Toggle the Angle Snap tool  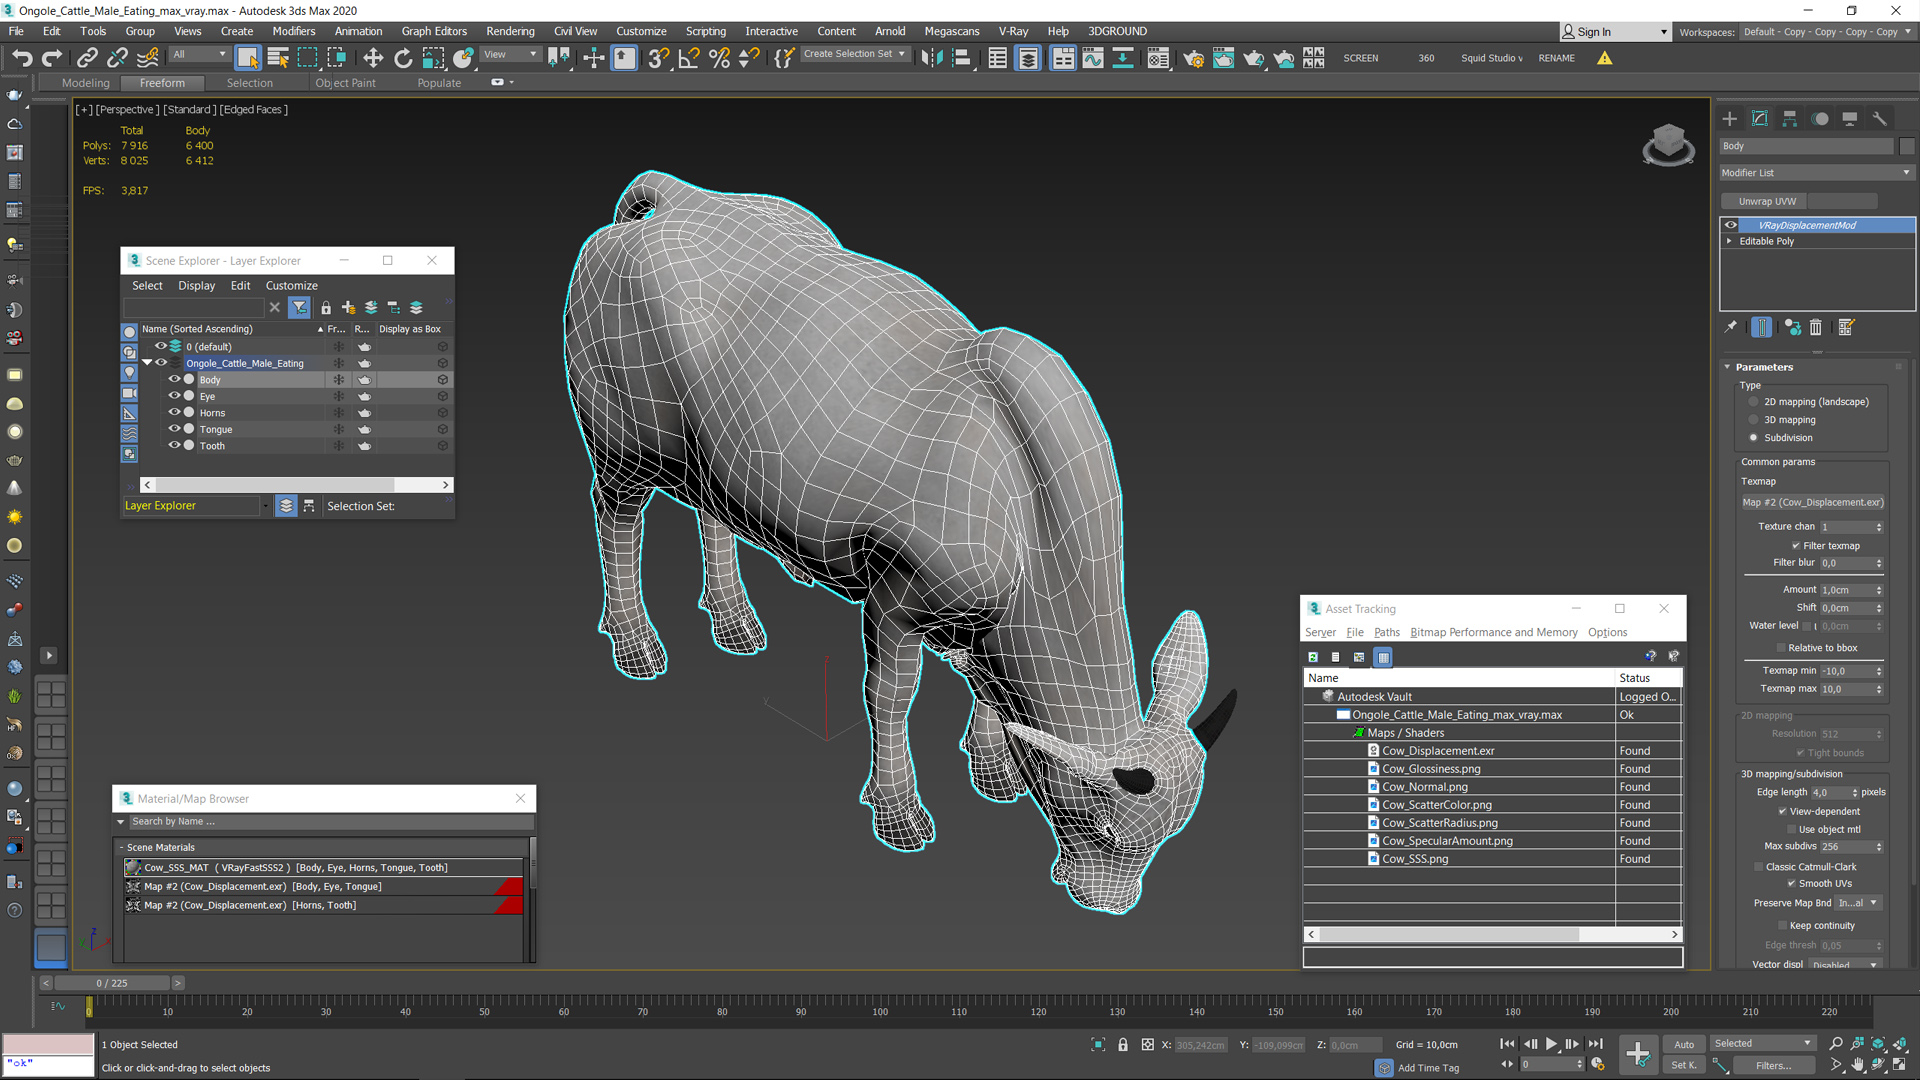[x=688, y=58]
